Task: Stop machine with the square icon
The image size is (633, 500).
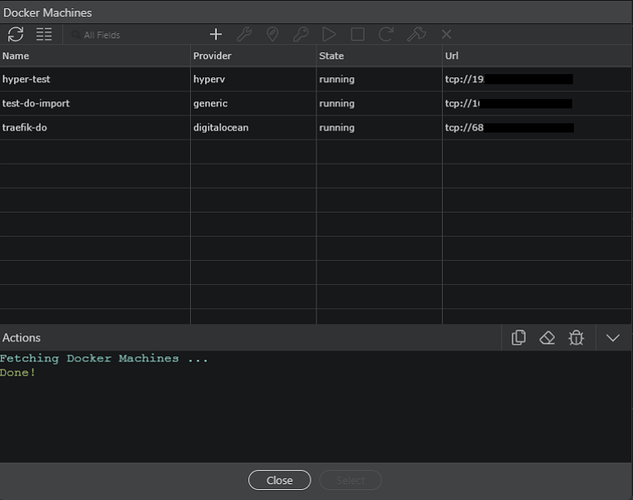Action: pyautogui.click(x=358, y=34)
